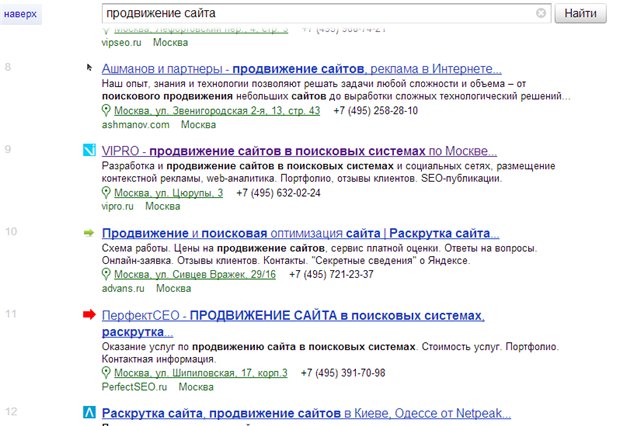
Task: Click map pin icon for Звенигородская address
Action: pyautogui.click(x=106, y=111)
